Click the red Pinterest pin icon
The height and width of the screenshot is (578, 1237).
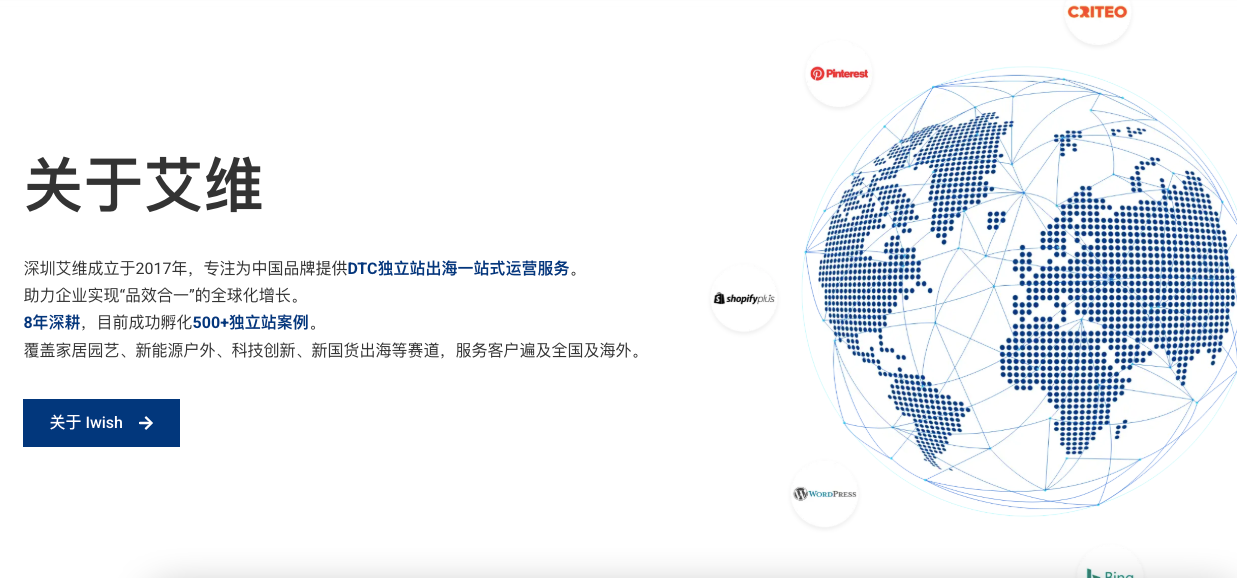click(819, 73)
